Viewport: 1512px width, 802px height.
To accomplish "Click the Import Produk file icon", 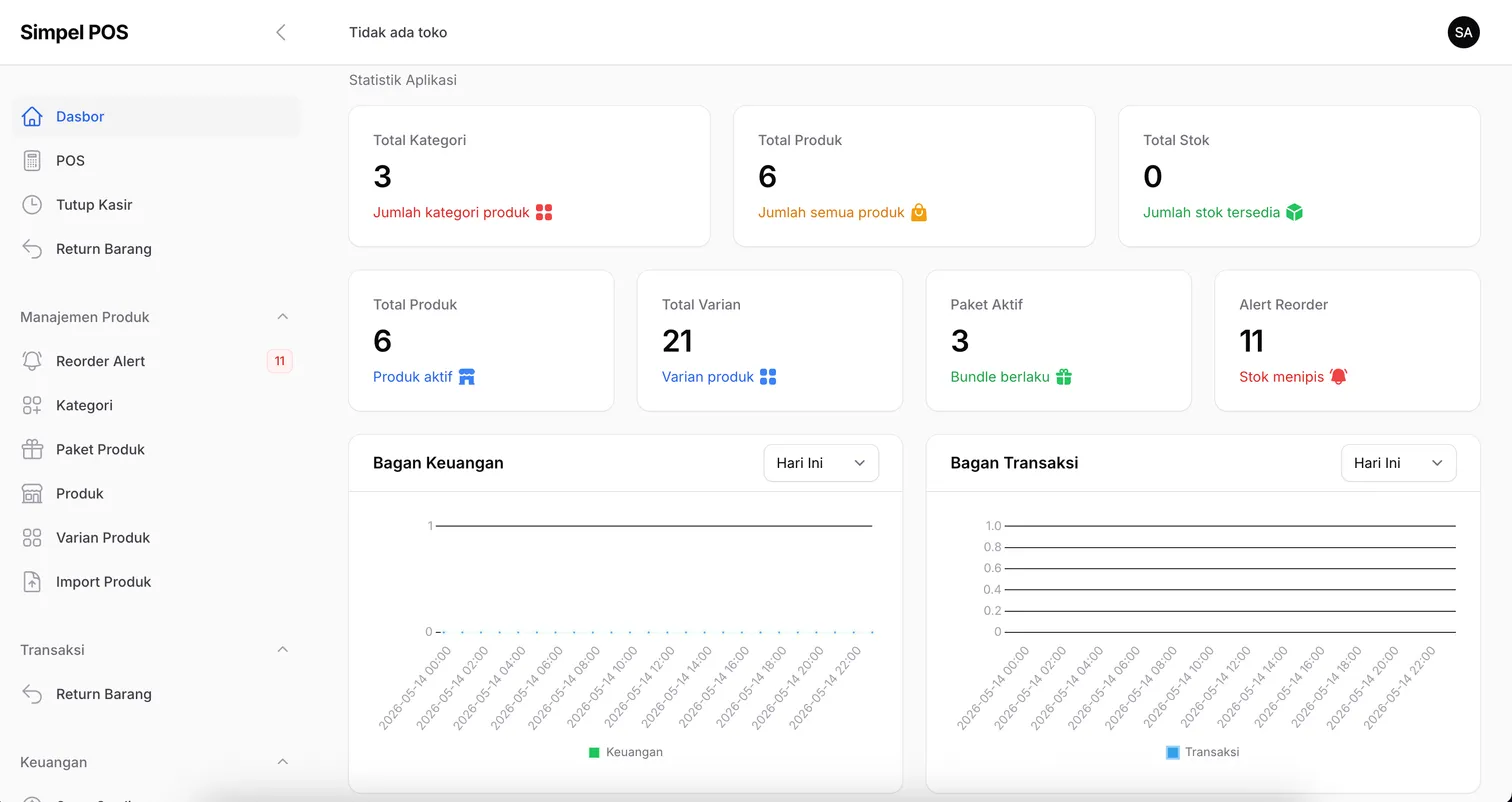I will coord(32,581).
